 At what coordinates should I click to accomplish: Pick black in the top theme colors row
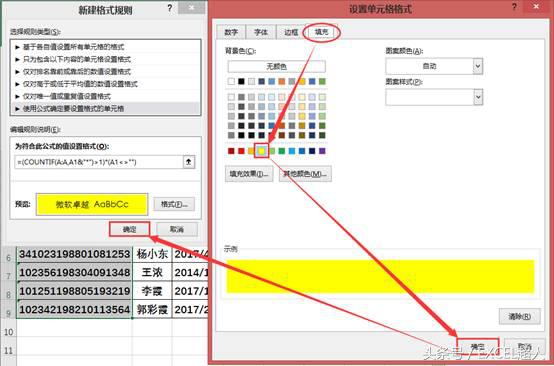(x=241, y=82)
